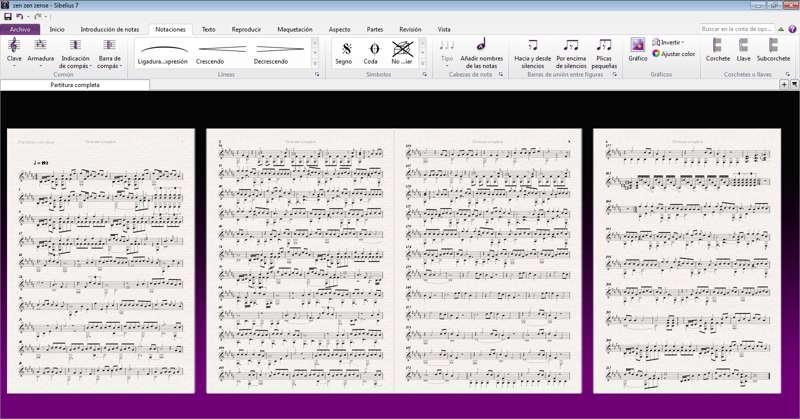The image size is (800, 419).
Task: Click the Gráfico import graphic icon
Action: 638,50
